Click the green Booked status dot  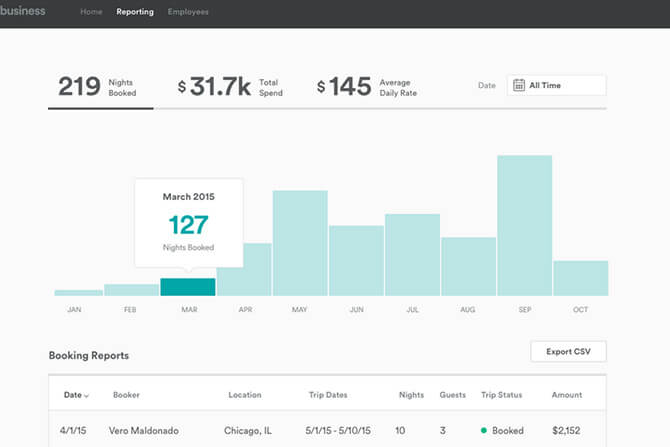(485, 431)
